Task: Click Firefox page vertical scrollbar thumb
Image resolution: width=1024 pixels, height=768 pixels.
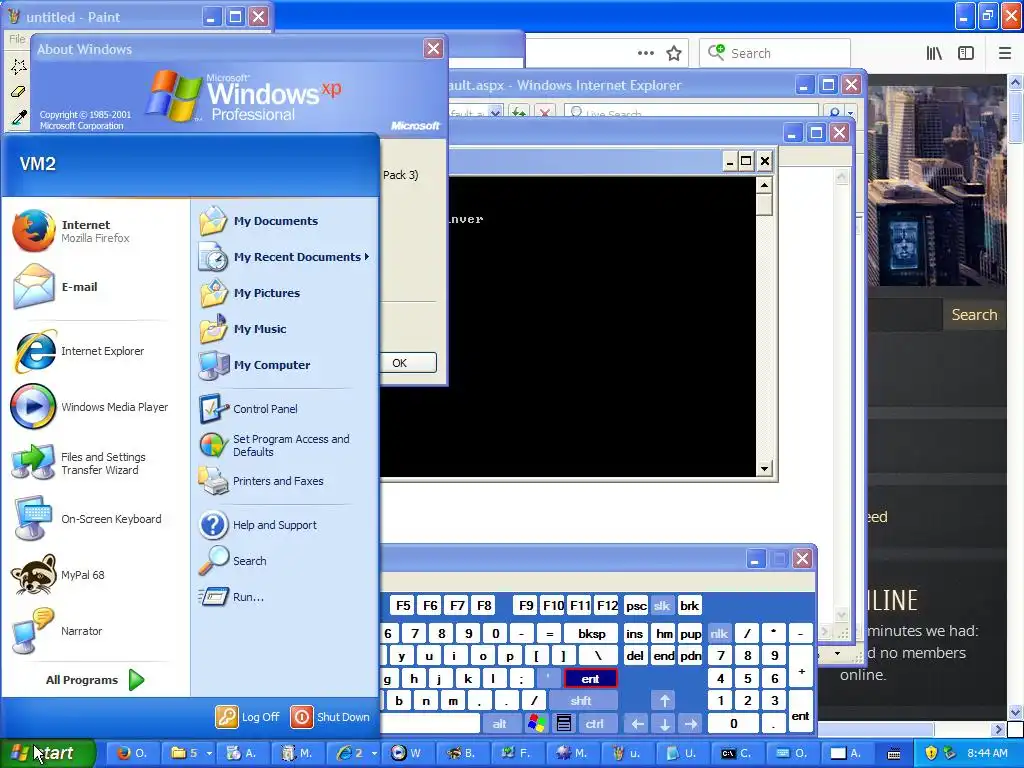Action: click(1016, 116)
